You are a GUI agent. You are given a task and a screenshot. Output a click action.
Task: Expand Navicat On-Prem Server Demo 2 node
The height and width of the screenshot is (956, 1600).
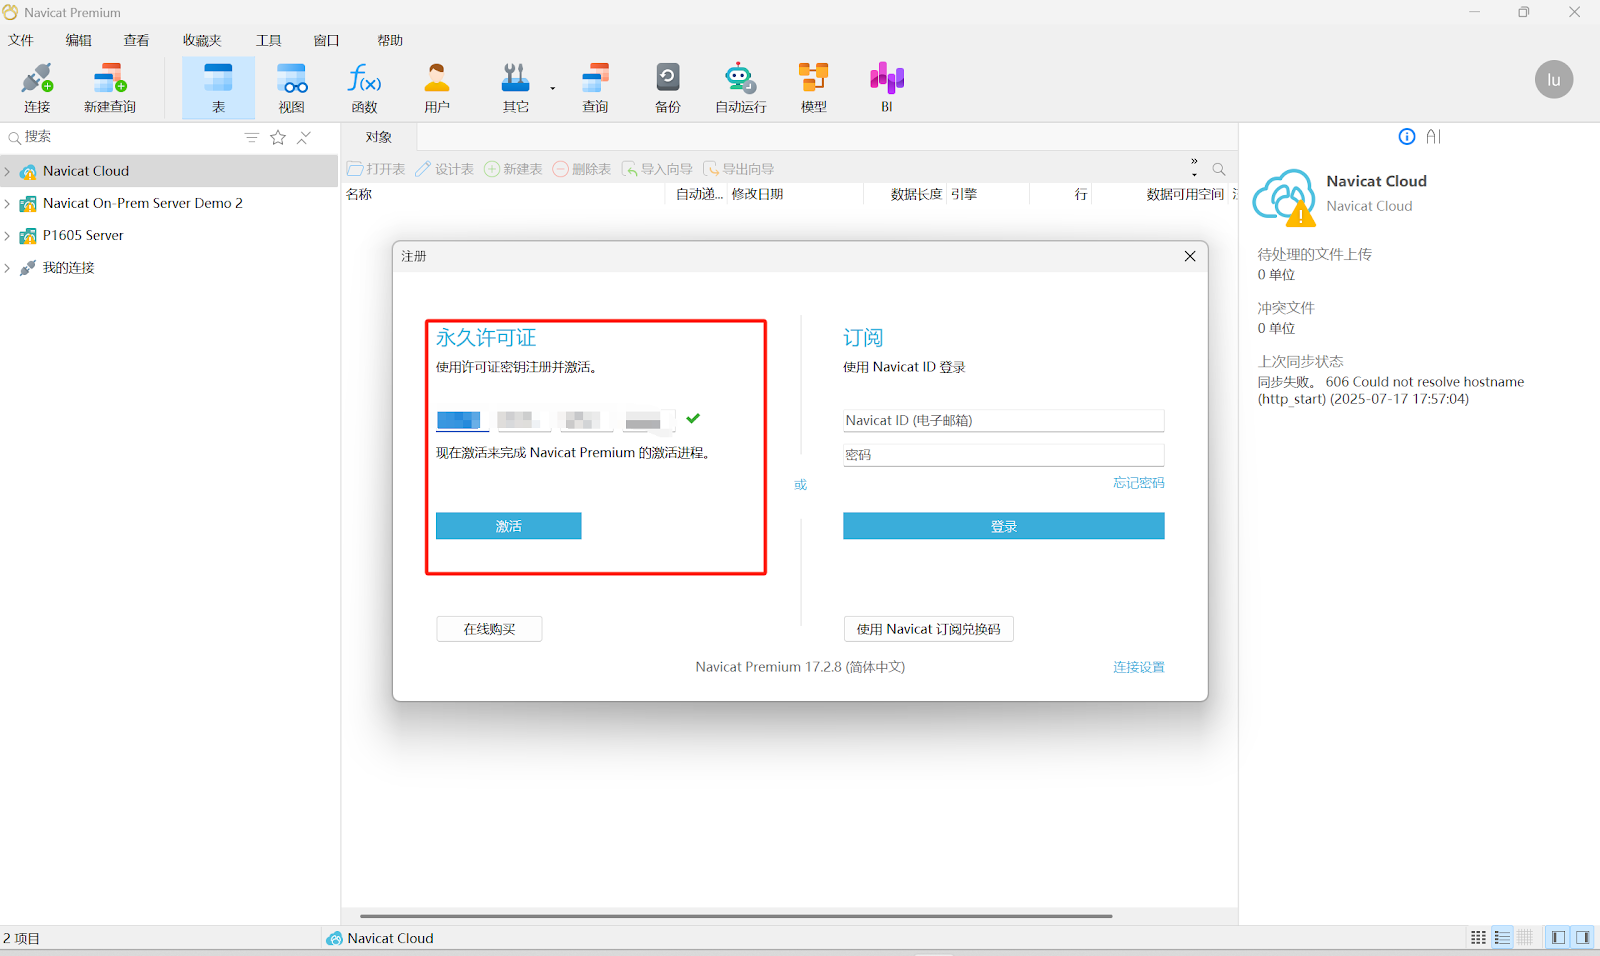[7, 204]
